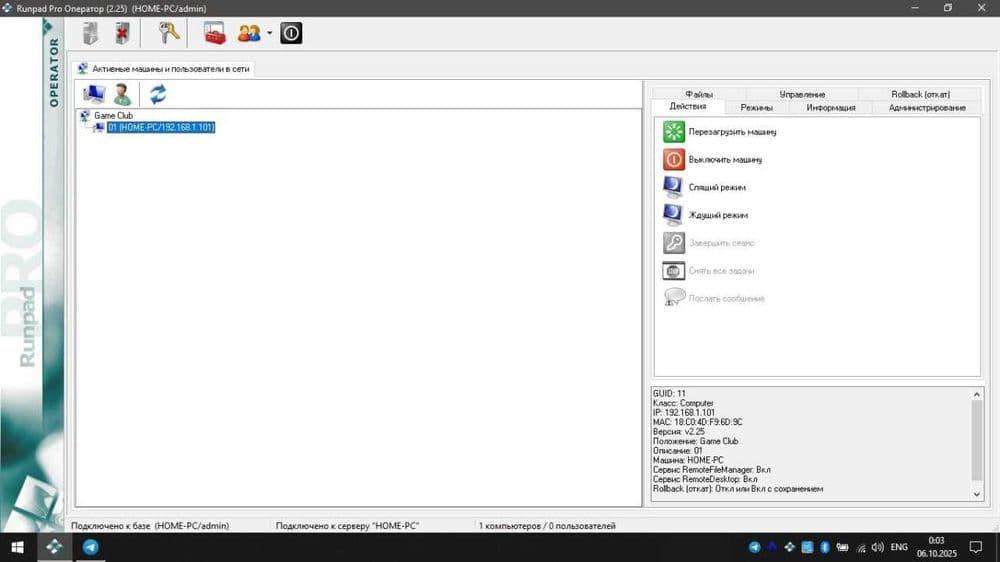Click 'Подключено к серверу "HOME-PC"' status text
Image resolution: width=1000 pixels, height=562 pixels.
(348, 526)
